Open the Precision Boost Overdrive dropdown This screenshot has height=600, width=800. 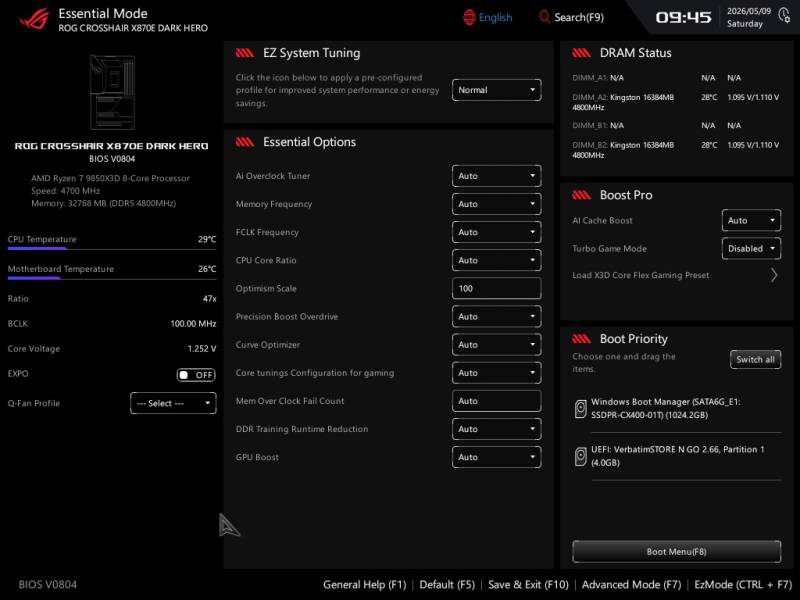496,316
